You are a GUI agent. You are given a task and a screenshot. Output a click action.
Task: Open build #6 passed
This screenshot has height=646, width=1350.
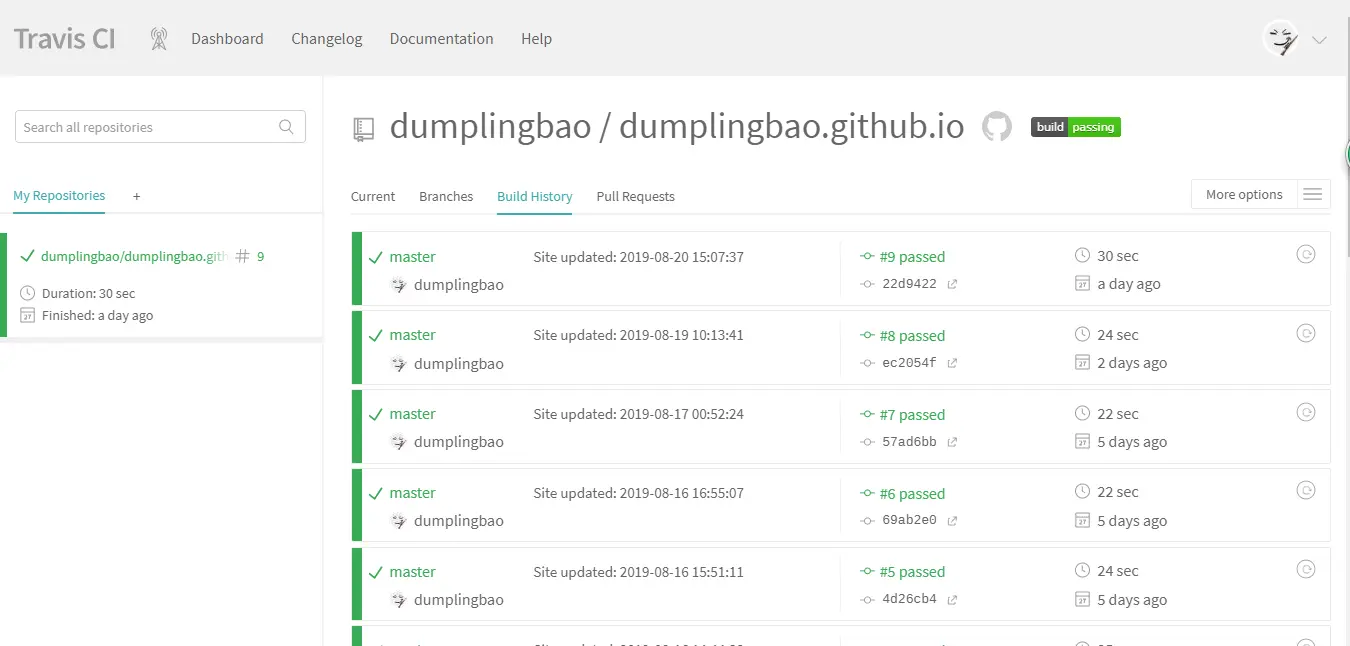(912, 494)
